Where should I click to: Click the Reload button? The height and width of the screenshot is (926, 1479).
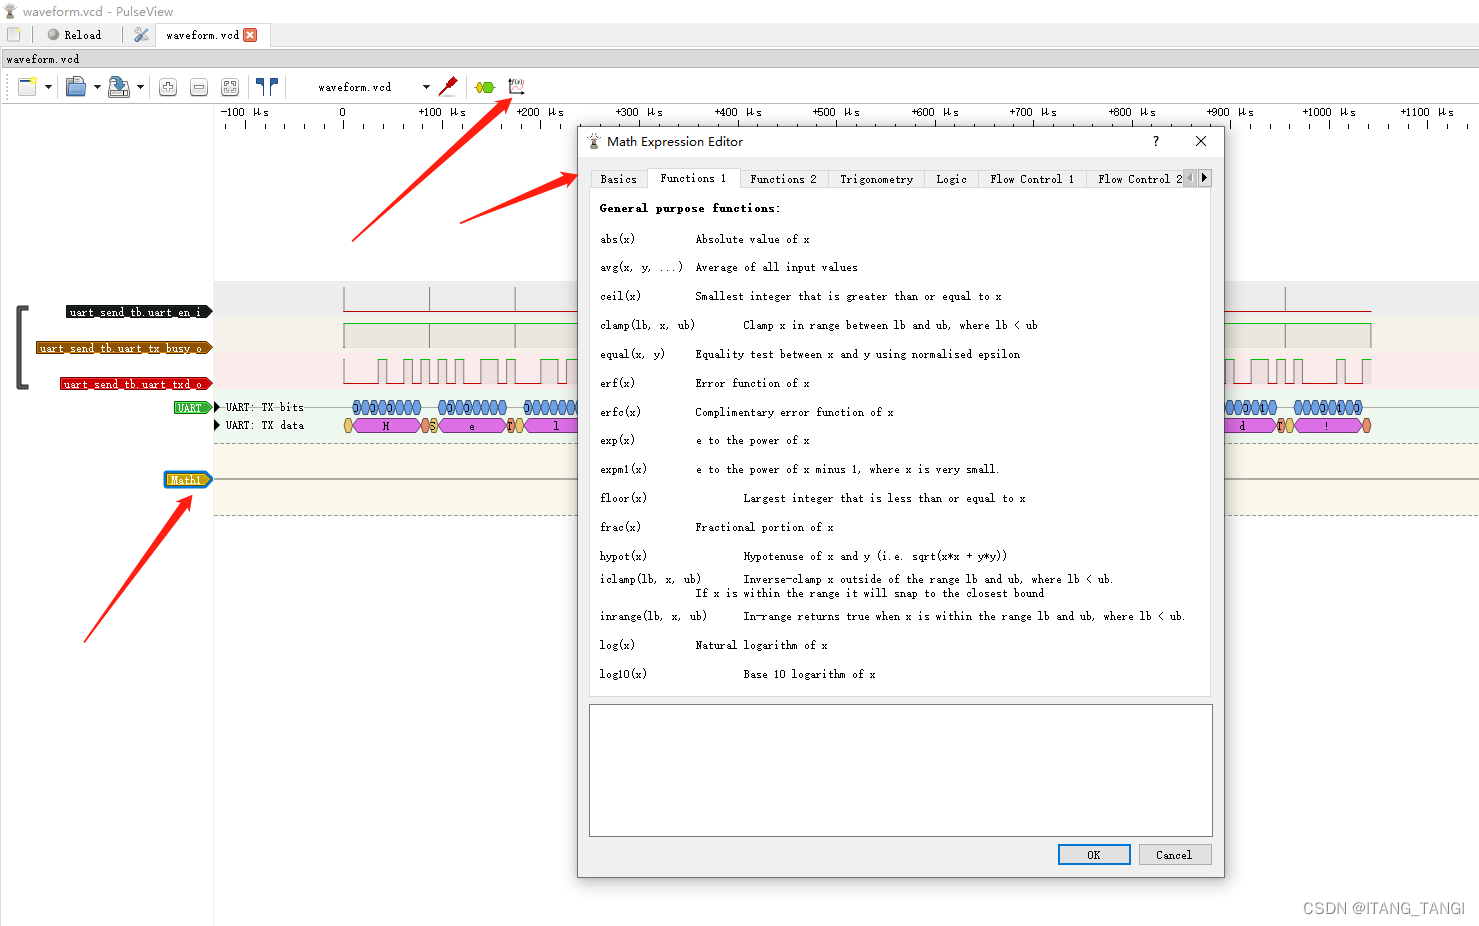(x=75, y=34)
